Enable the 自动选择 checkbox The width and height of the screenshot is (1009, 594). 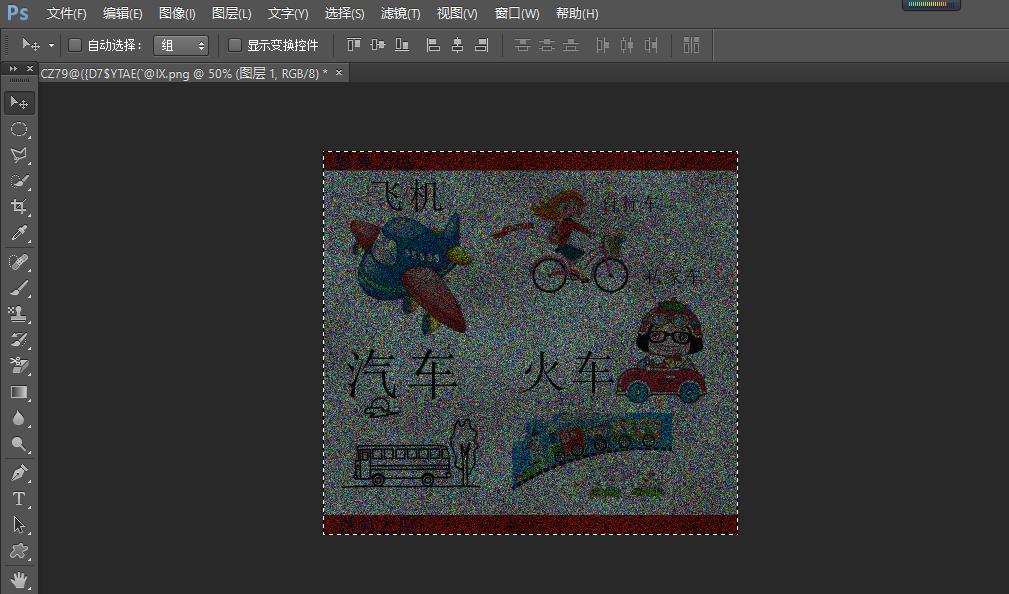pyautogui.click(x=75, y=44)
